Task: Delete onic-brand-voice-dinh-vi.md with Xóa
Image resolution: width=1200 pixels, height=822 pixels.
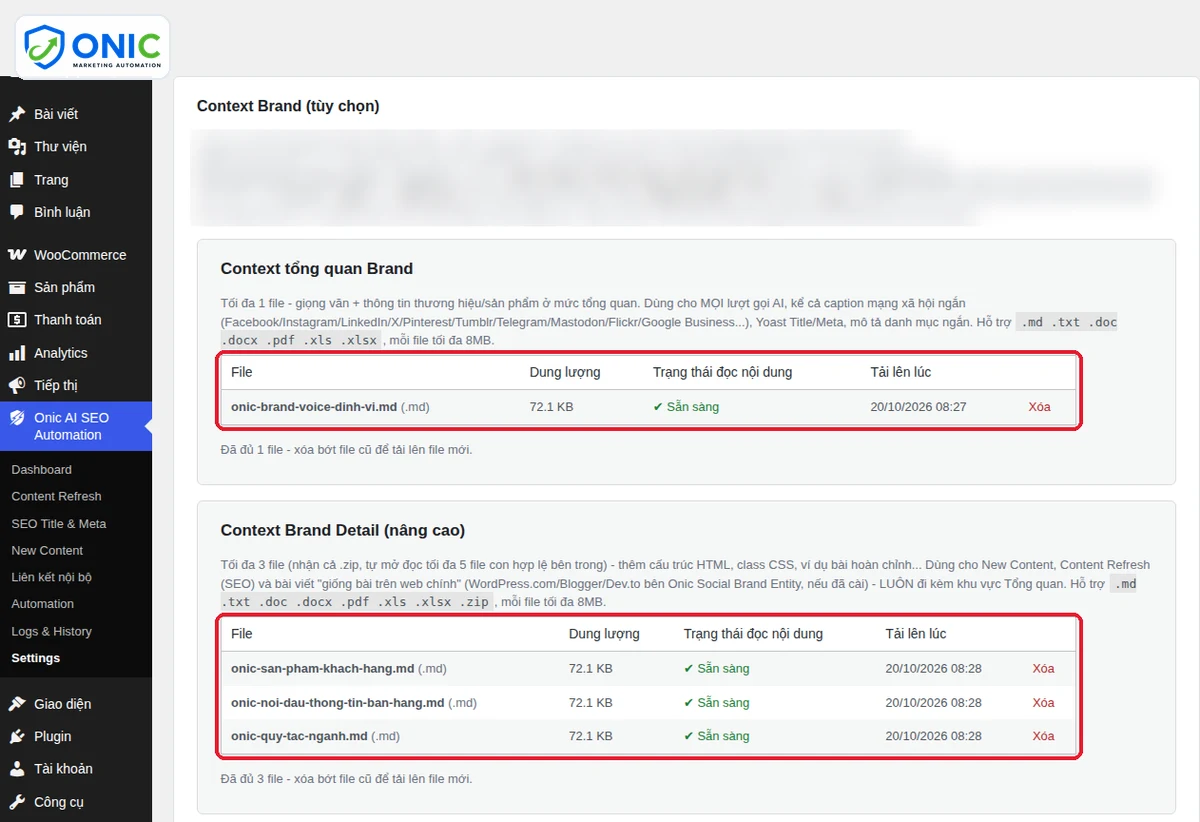Action: [1039, 407]
